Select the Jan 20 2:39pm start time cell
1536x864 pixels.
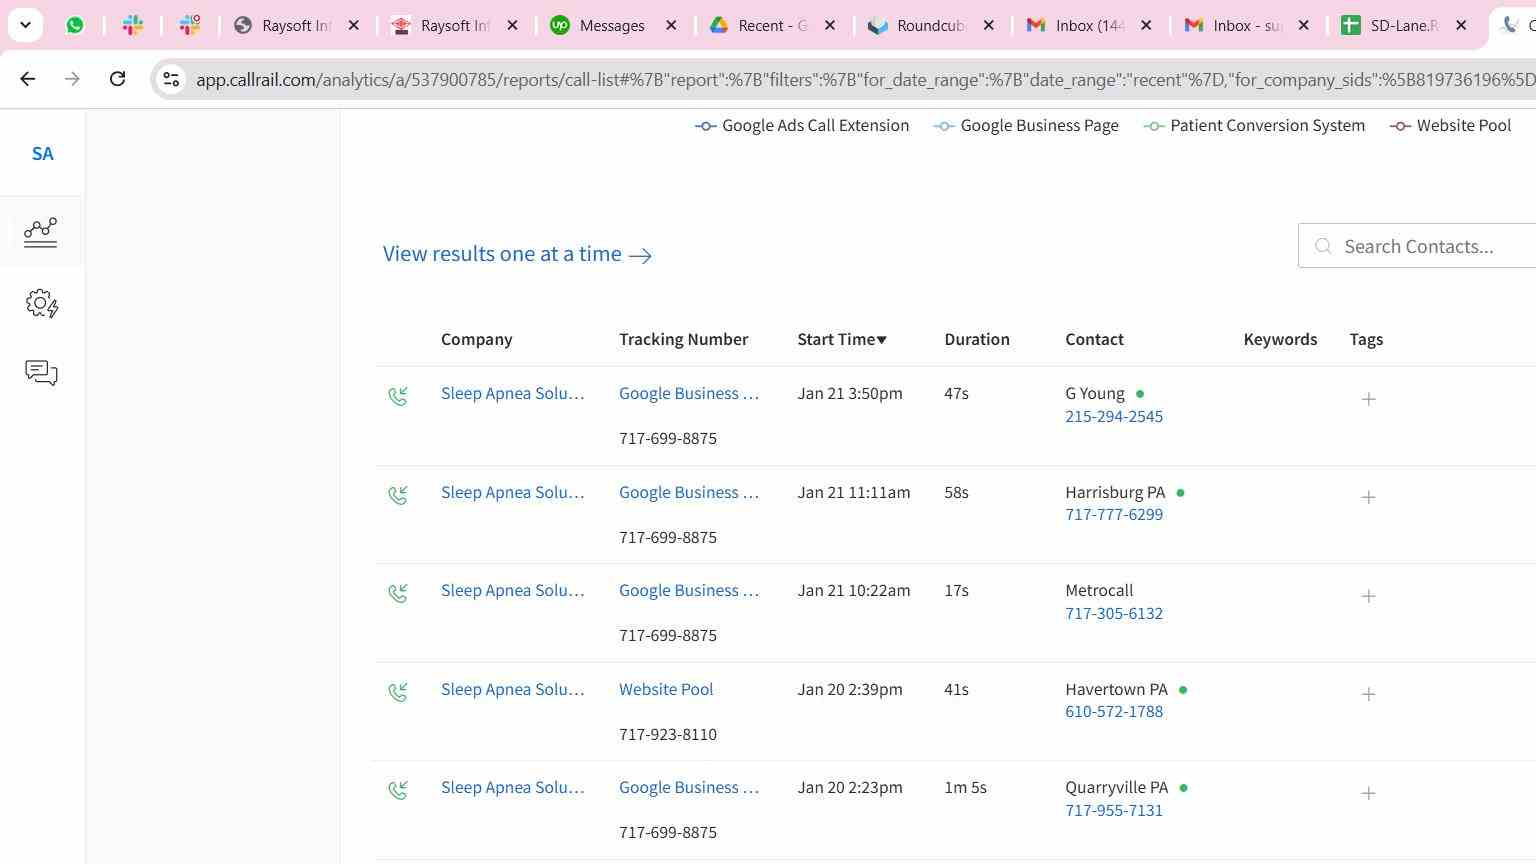pyautogui.click(x=850, y=690)
